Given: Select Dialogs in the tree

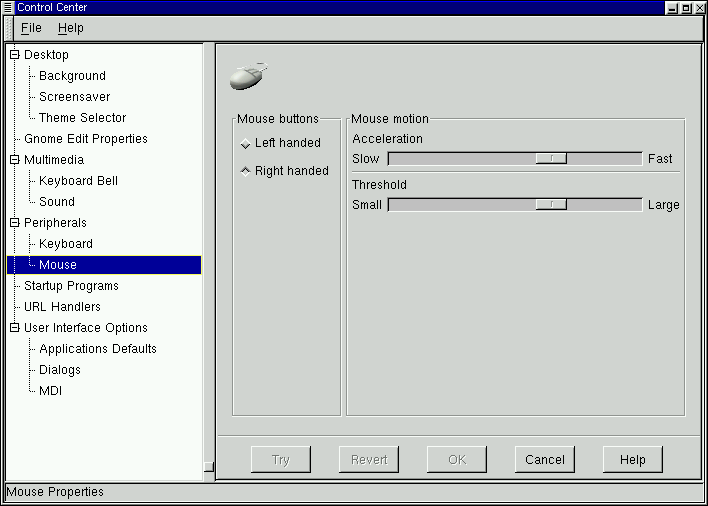Looking at the screenshot, I should click(x=60, y=370).
